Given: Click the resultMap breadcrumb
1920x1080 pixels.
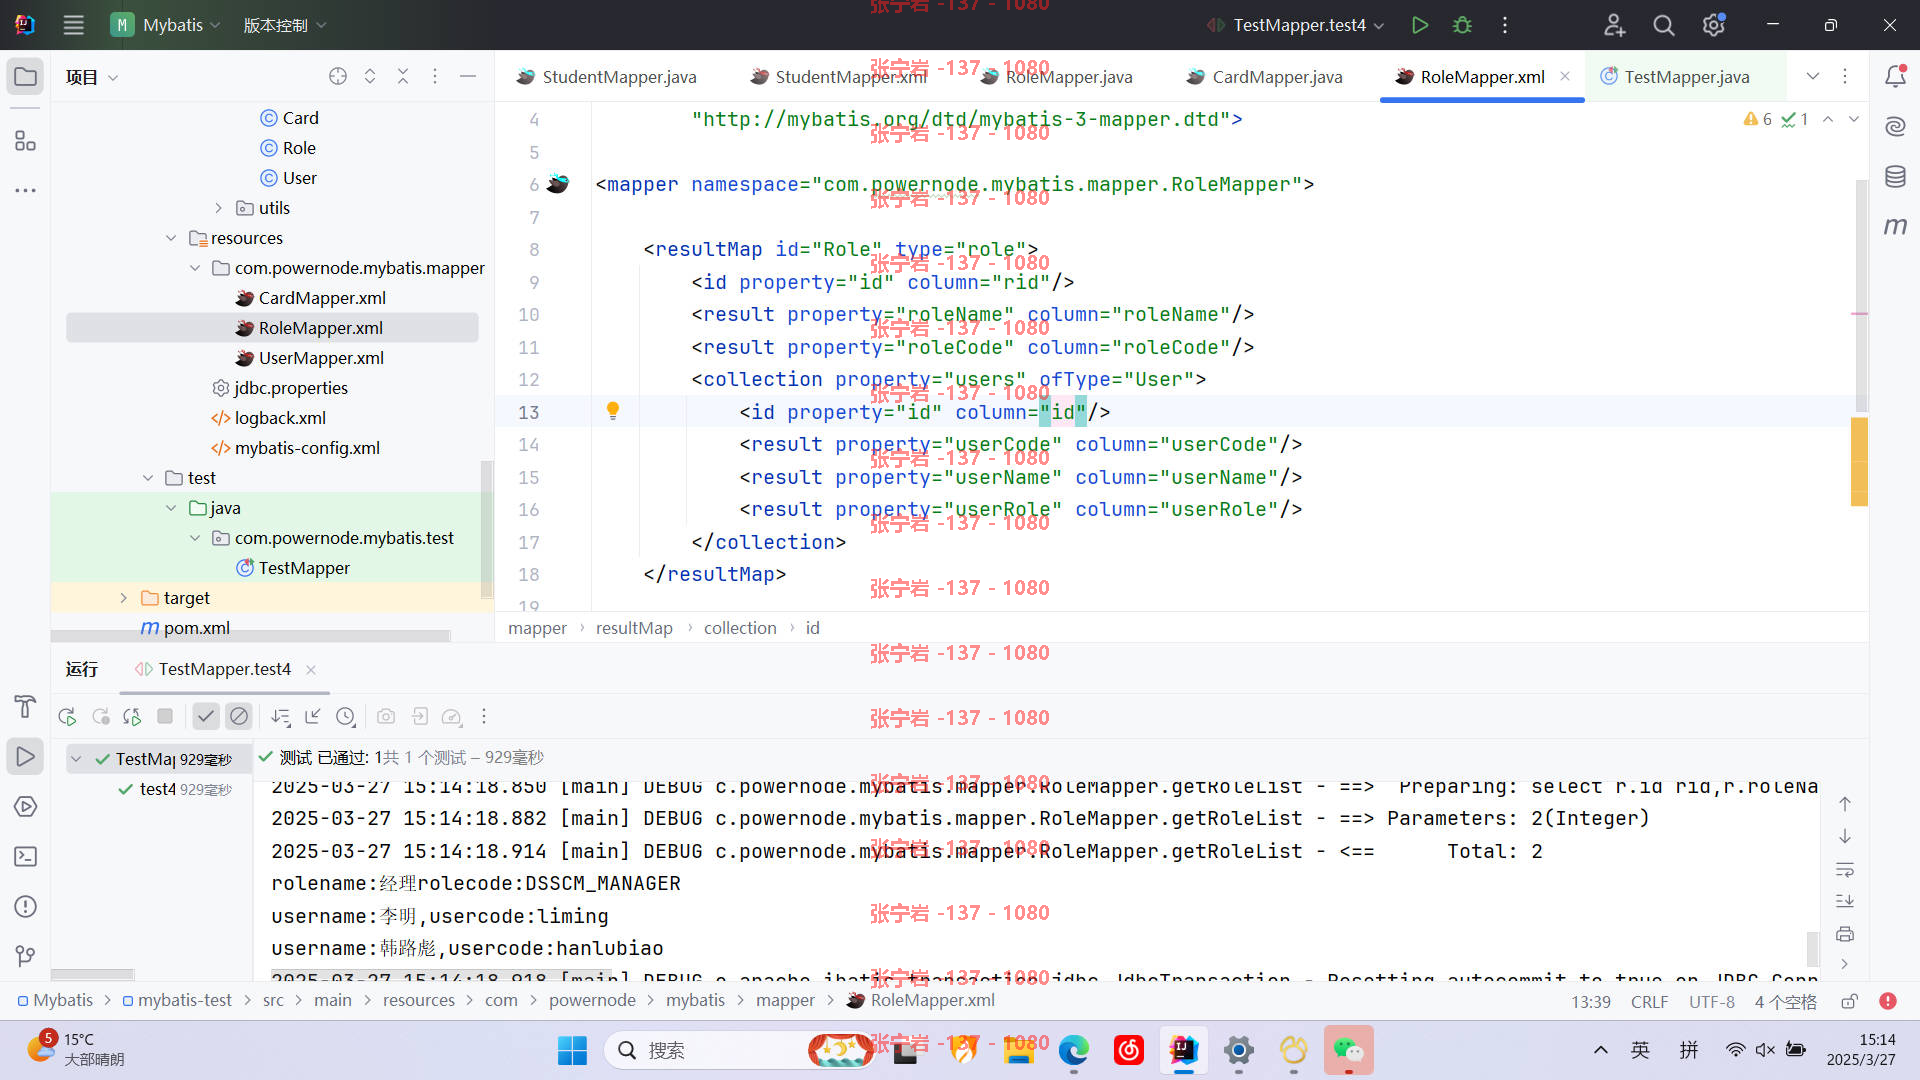Looking at the screenshot, I should tap(634, 628).
